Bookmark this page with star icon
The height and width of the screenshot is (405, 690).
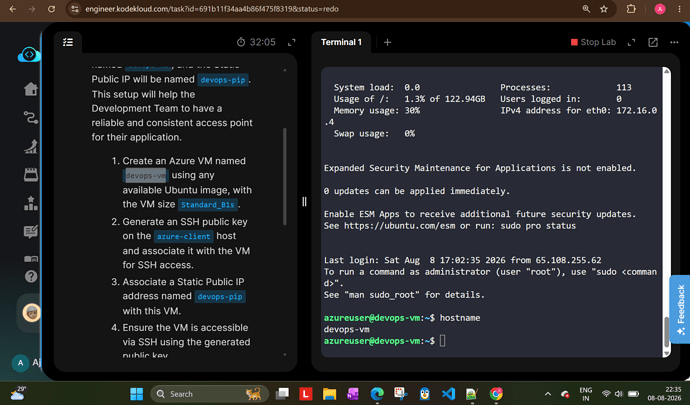[x=604, y=9]
